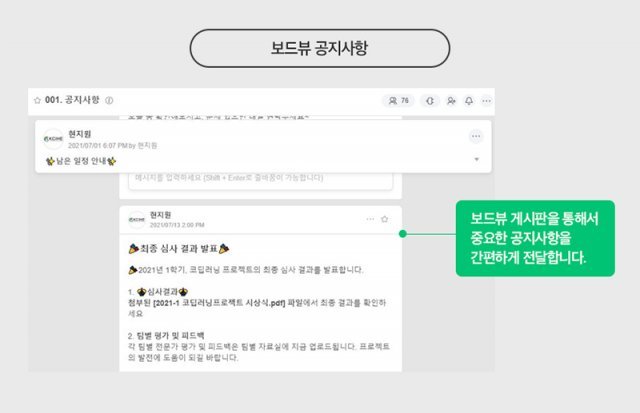Expand the pinned 남은 일정 안내 notice
The width and height of the screenshot is (640, 413).
477,160
